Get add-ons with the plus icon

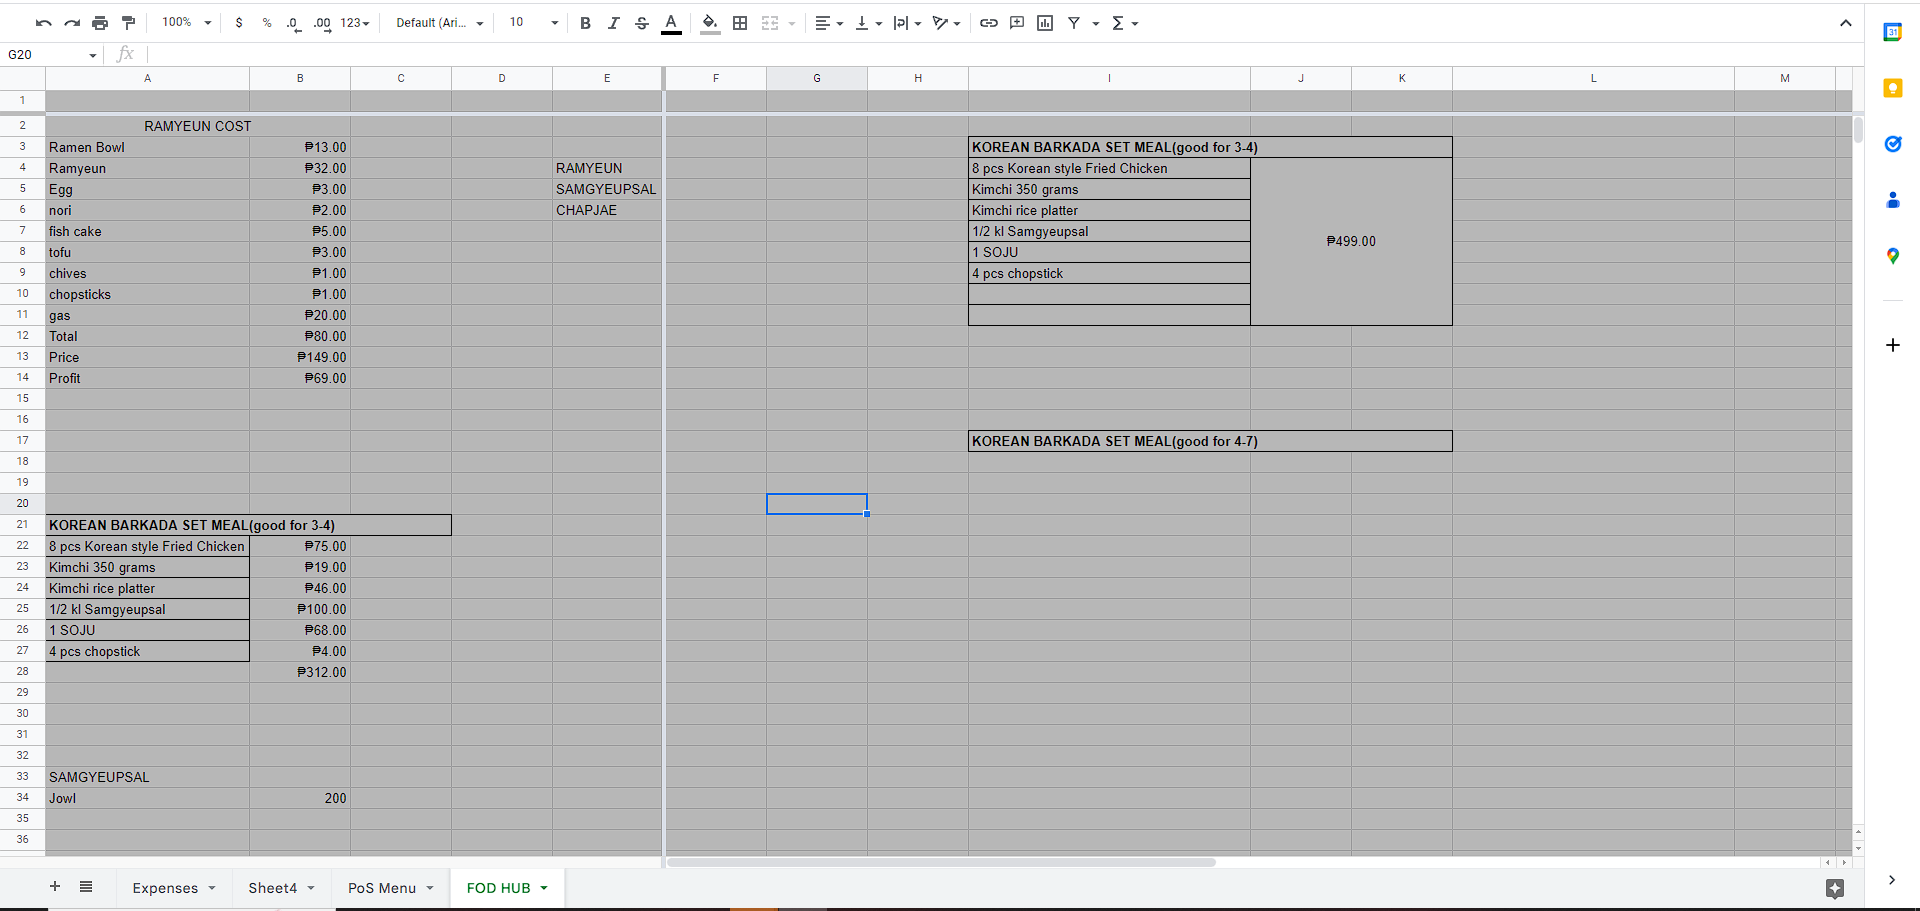pos(1892,345)
